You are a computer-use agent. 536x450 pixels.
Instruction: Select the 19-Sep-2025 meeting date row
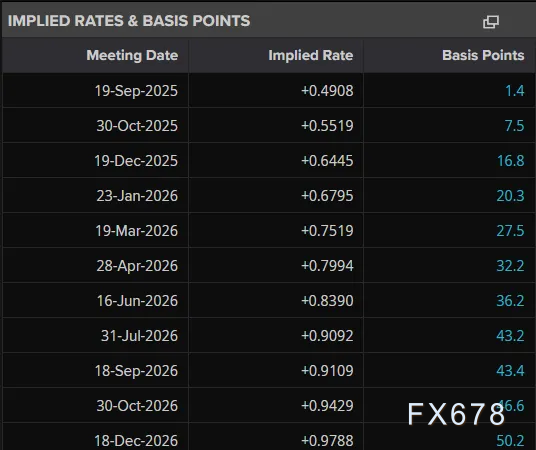click(269, 91)
